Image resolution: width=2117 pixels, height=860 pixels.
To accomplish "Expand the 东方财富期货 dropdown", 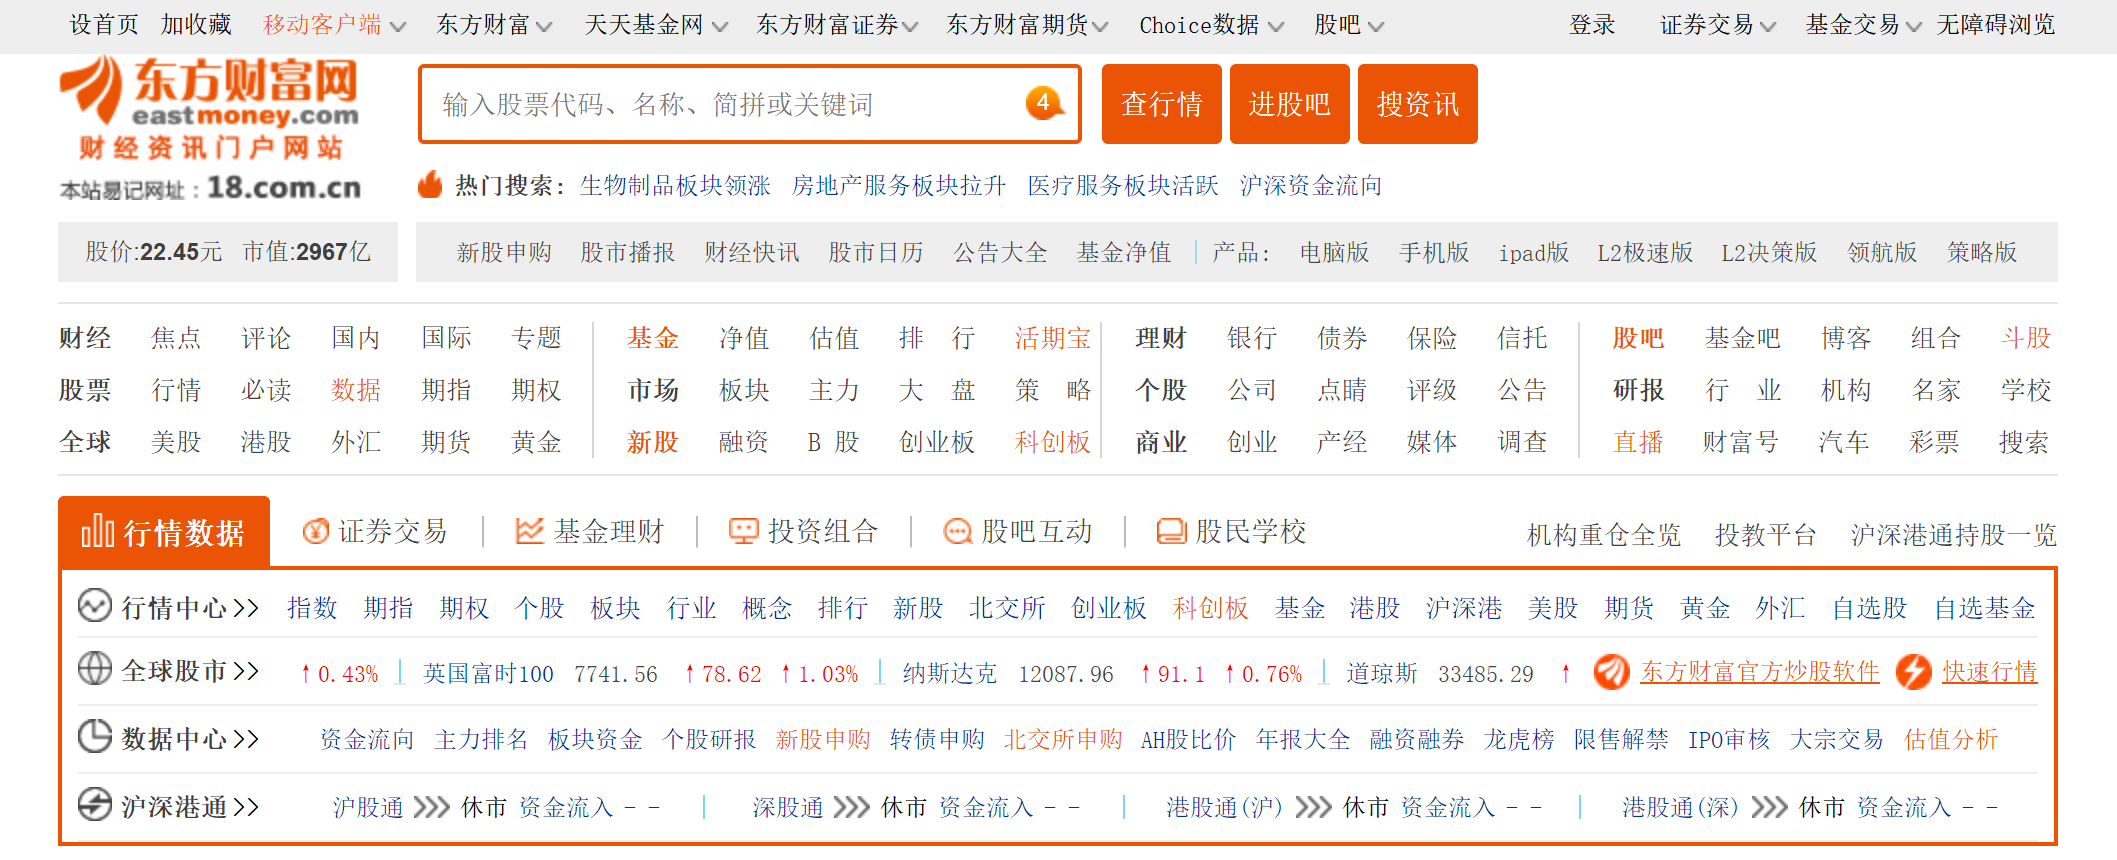I will (x=1100, y=27).
